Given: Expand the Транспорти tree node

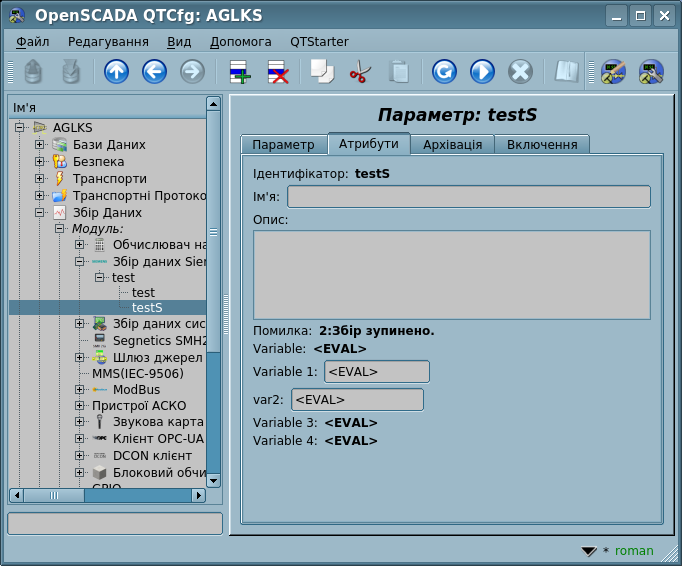Looking at the screenshot, I should pyautogui.click(x=40, y=179).
